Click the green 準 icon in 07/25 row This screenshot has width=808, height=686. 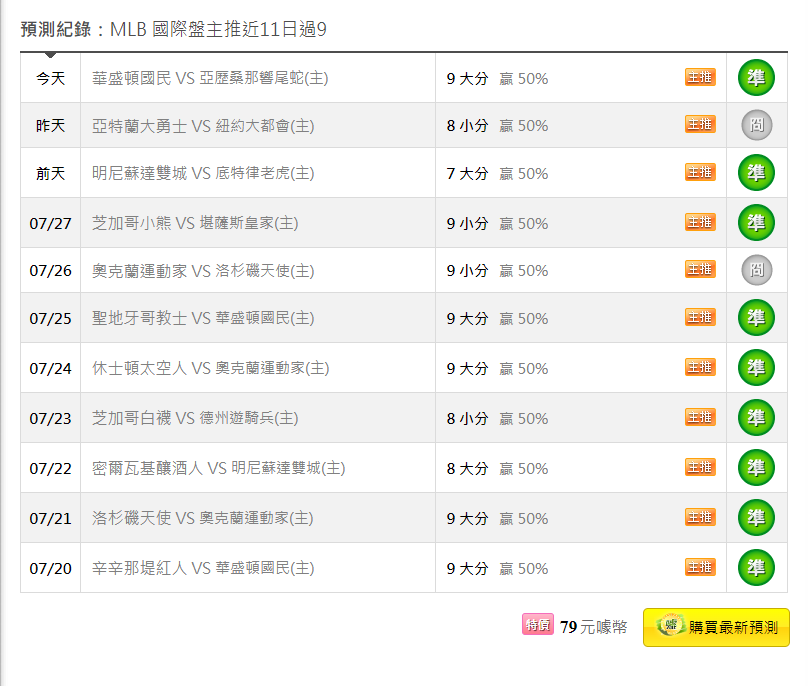(x=756, y=317)
